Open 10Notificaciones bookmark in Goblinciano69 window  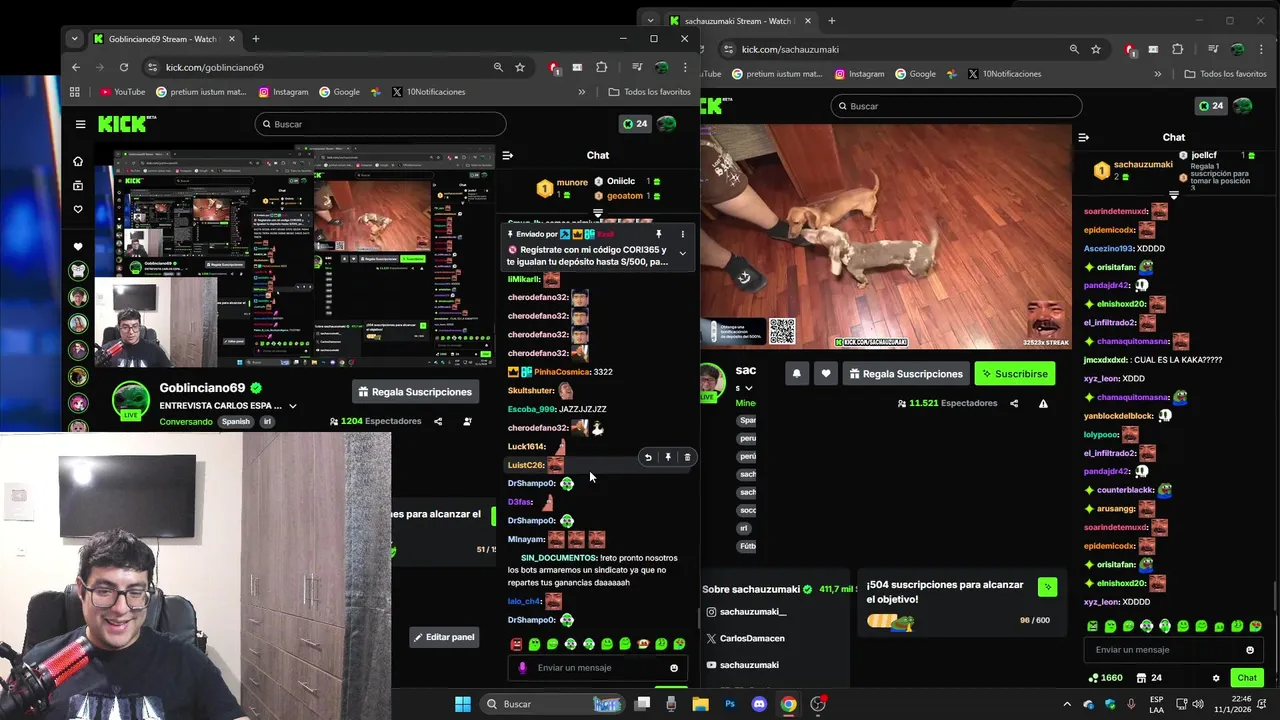(428, 92)
